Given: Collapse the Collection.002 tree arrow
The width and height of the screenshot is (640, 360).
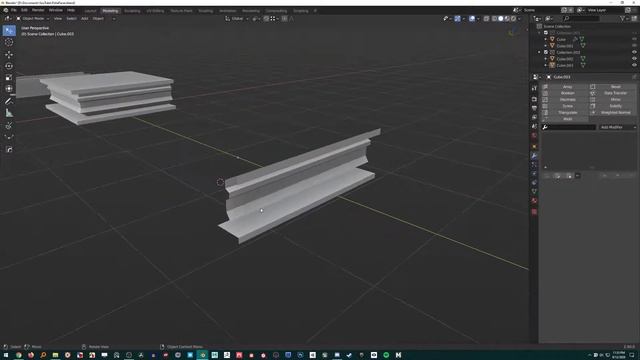Looking at the screenshot, I should pos(540,52).
